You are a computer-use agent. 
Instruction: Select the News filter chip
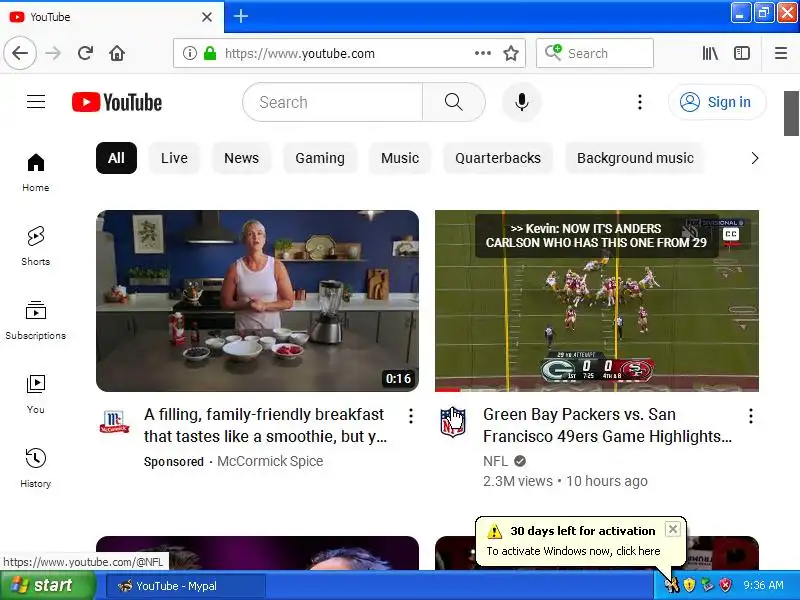(x=241, y=158)
